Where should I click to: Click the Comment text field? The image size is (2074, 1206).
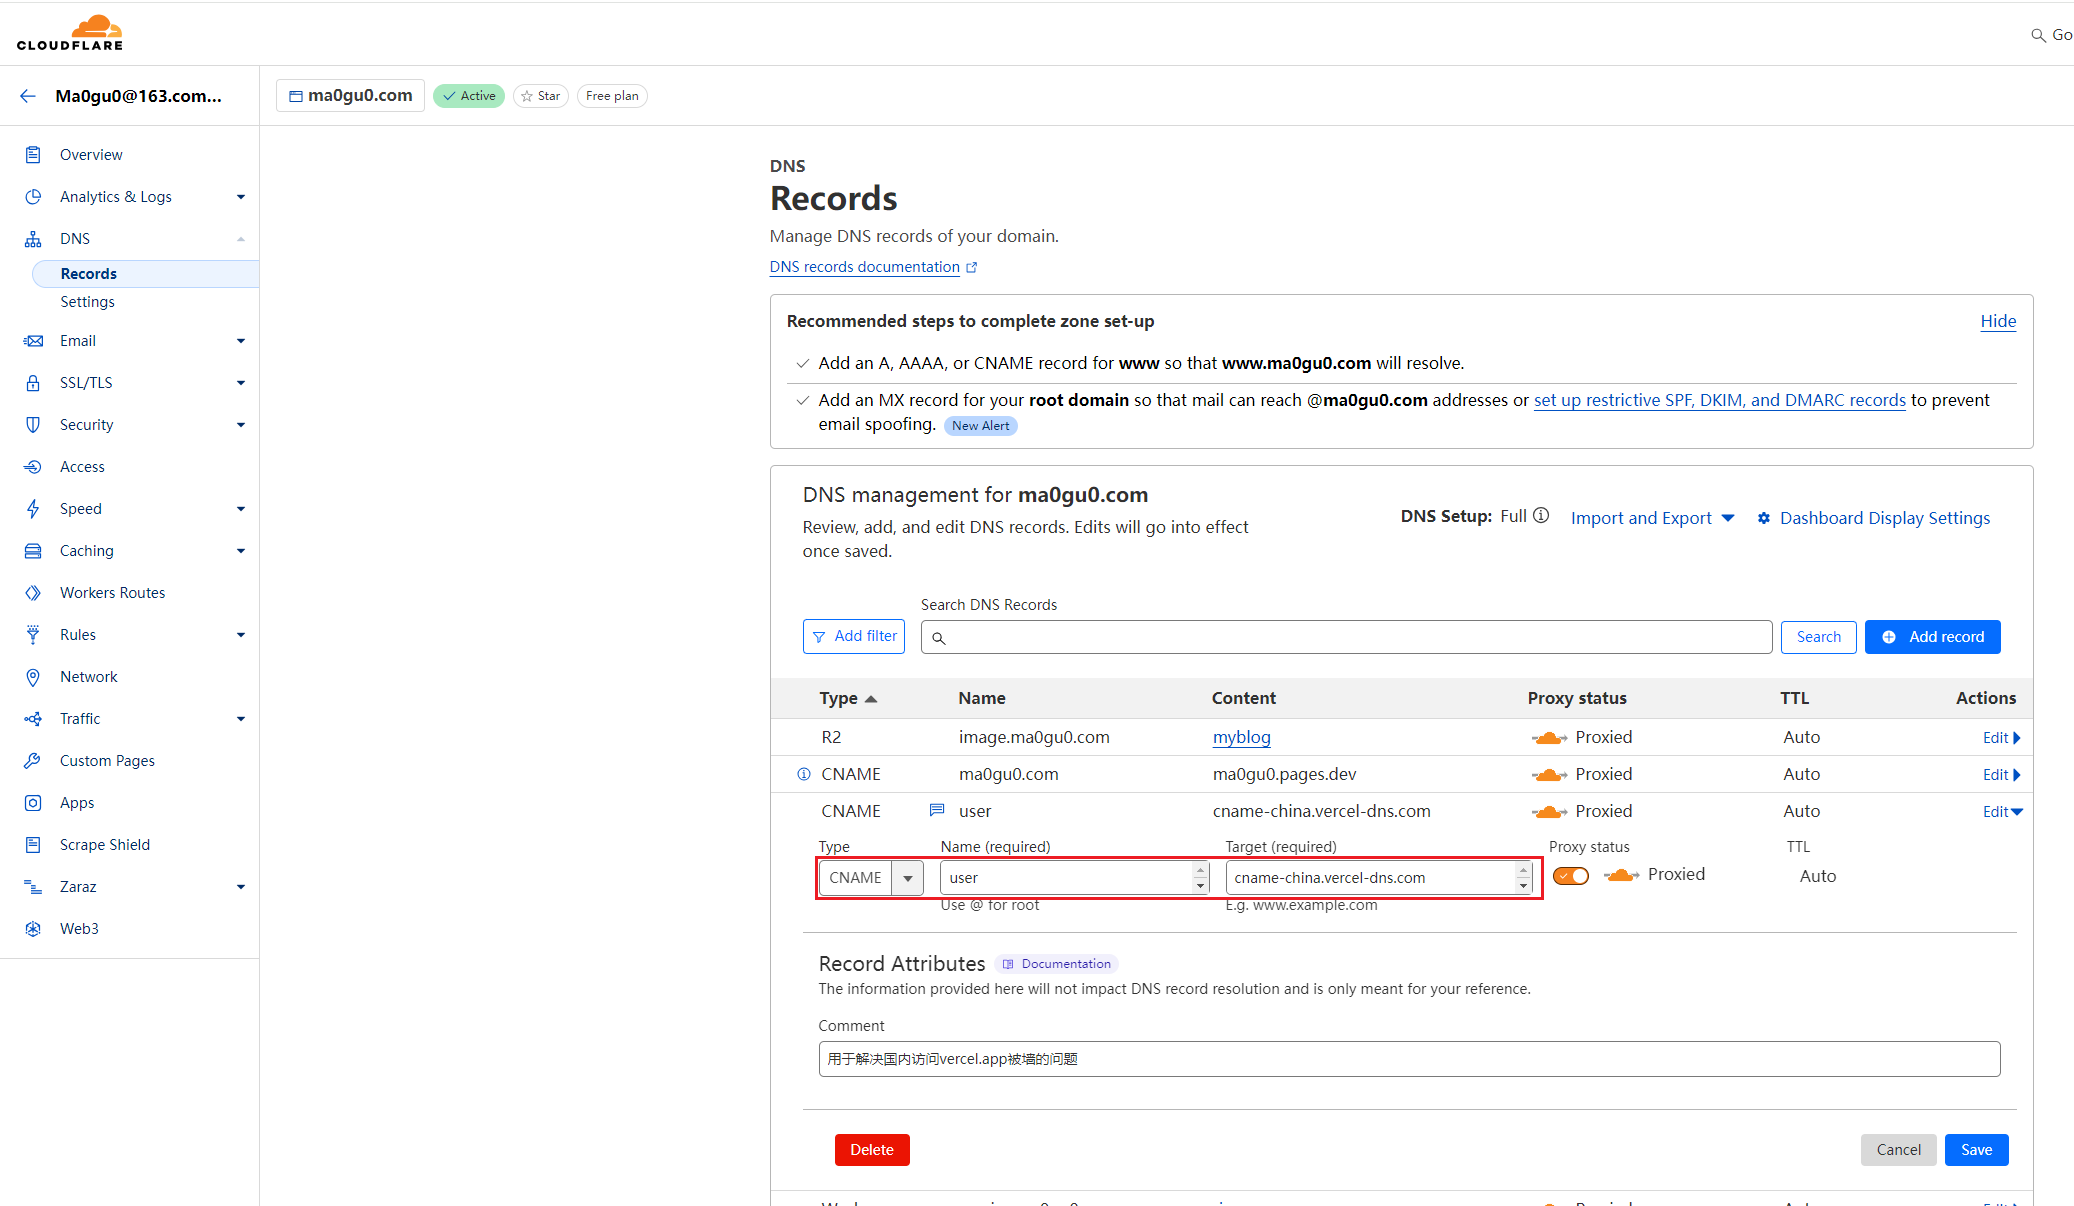click(1409, 1059)
